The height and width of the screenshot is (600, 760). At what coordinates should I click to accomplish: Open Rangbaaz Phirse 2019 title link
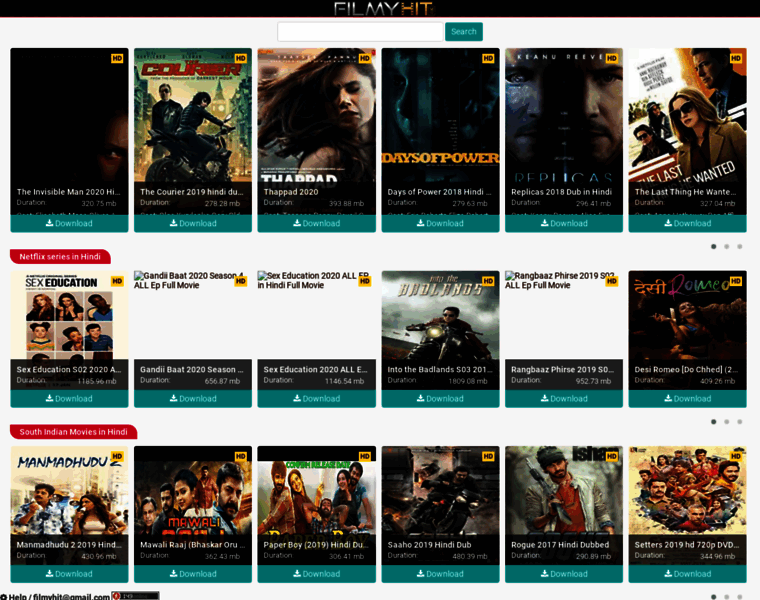tap(562, 369)
